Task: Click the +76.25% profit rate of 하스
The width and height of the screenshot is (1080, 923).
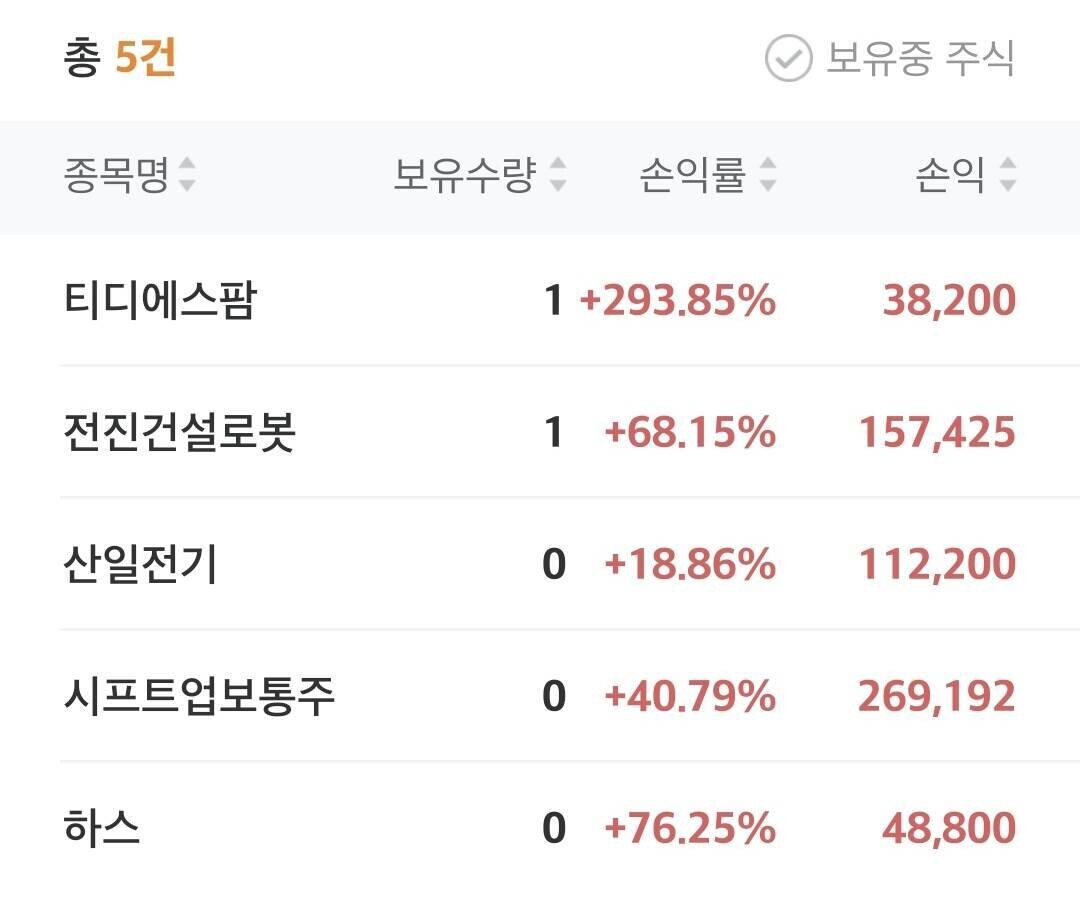Action: 692,828
